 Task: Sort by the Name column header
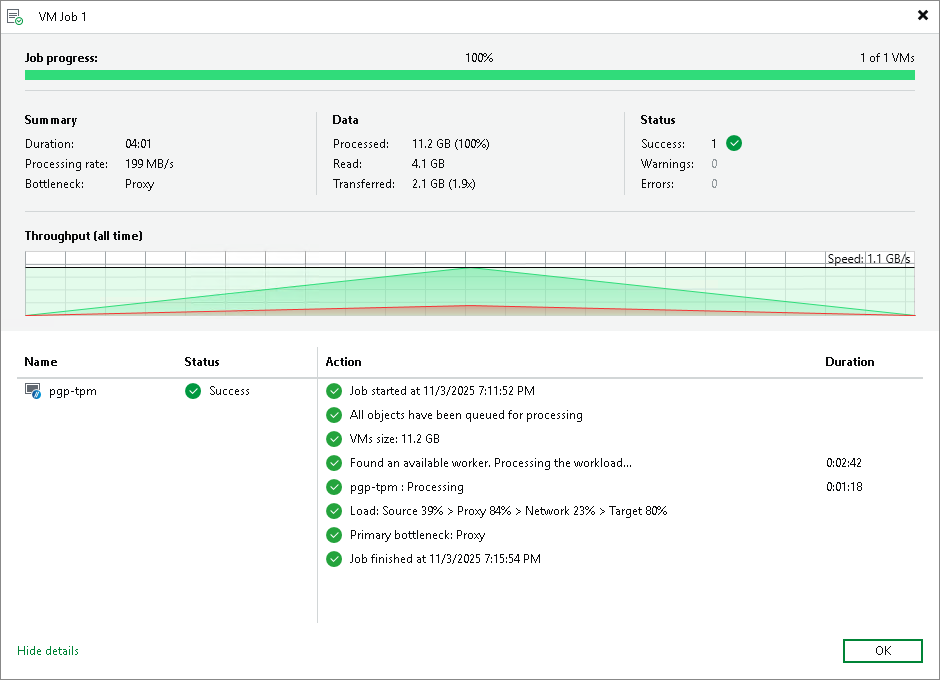(41, 362)
